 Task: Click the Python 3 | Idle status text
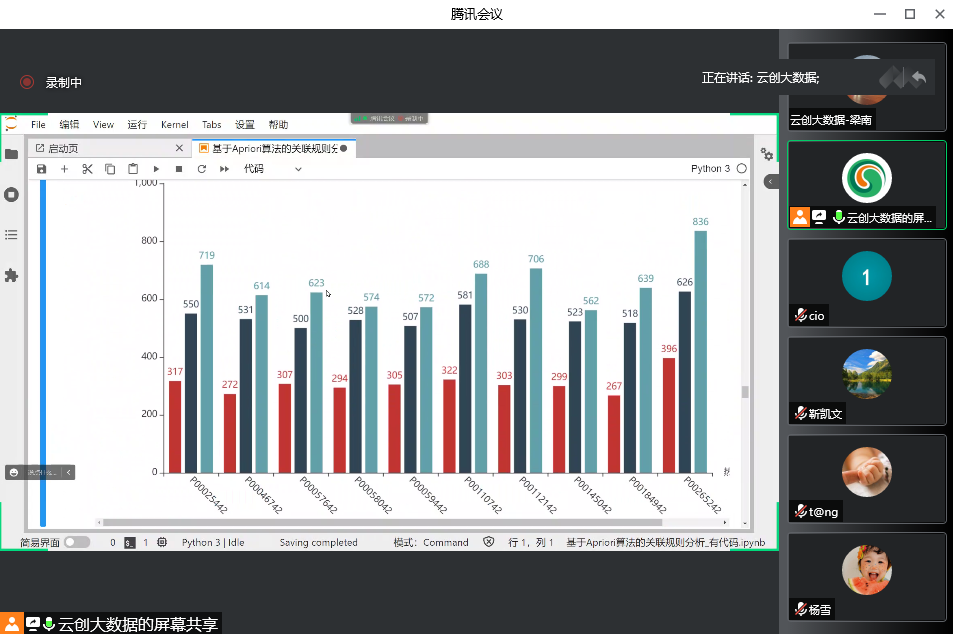coord(213,542)
